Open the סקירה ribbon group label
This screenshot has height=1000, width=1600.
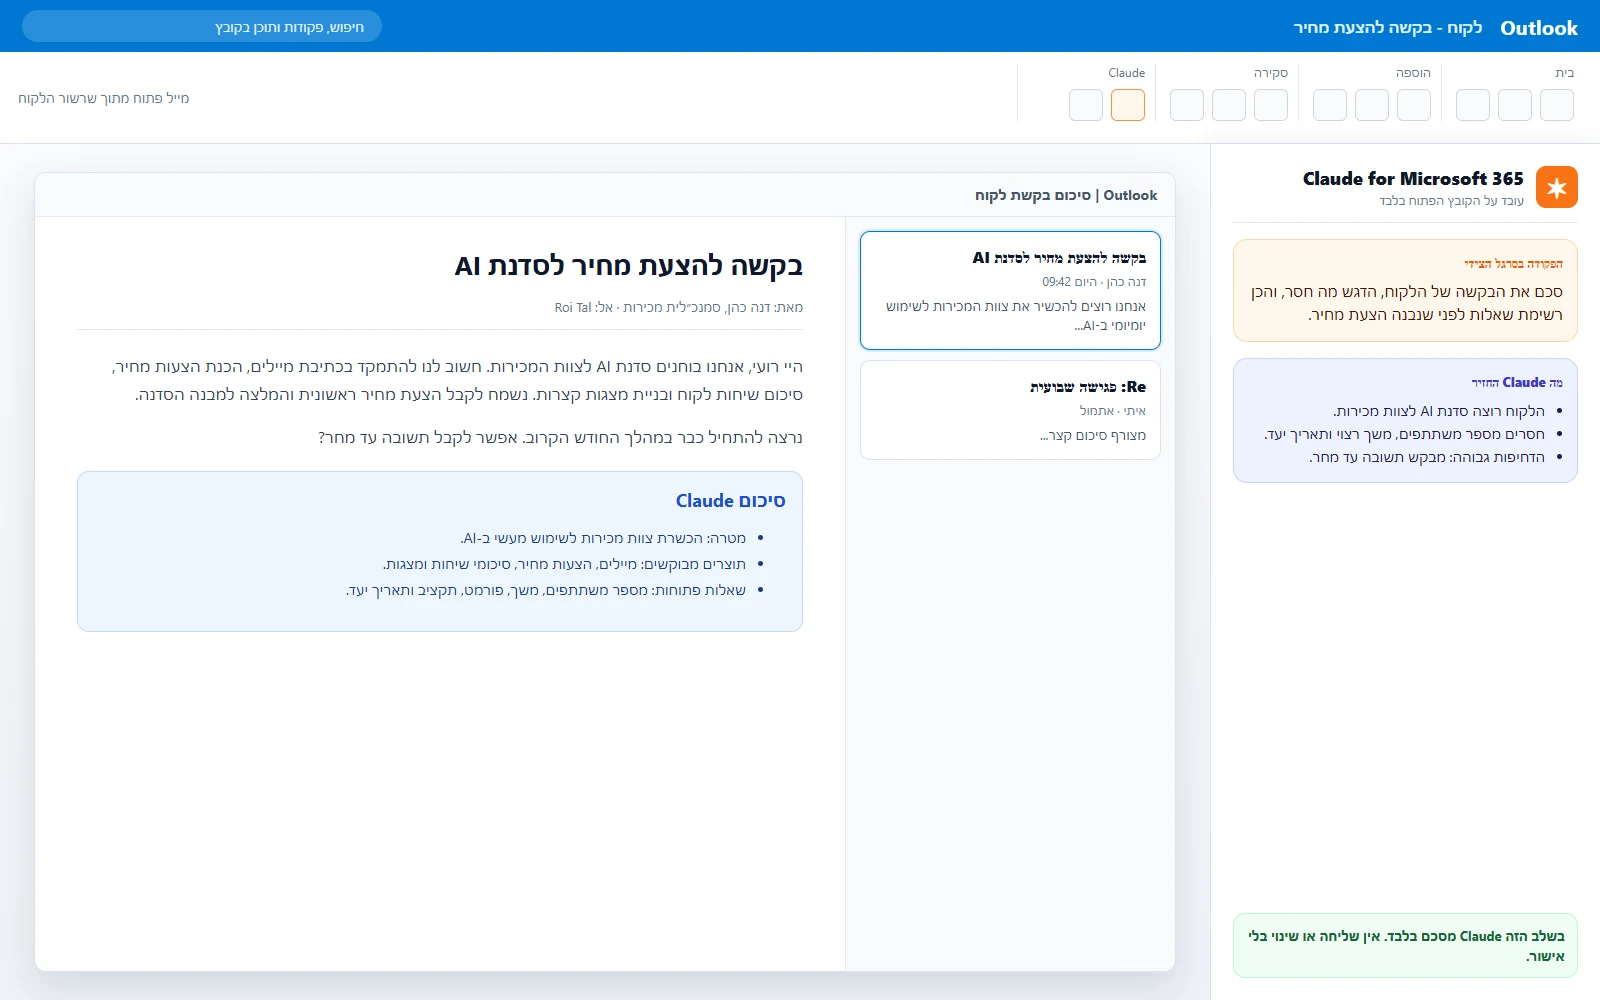1271,73
